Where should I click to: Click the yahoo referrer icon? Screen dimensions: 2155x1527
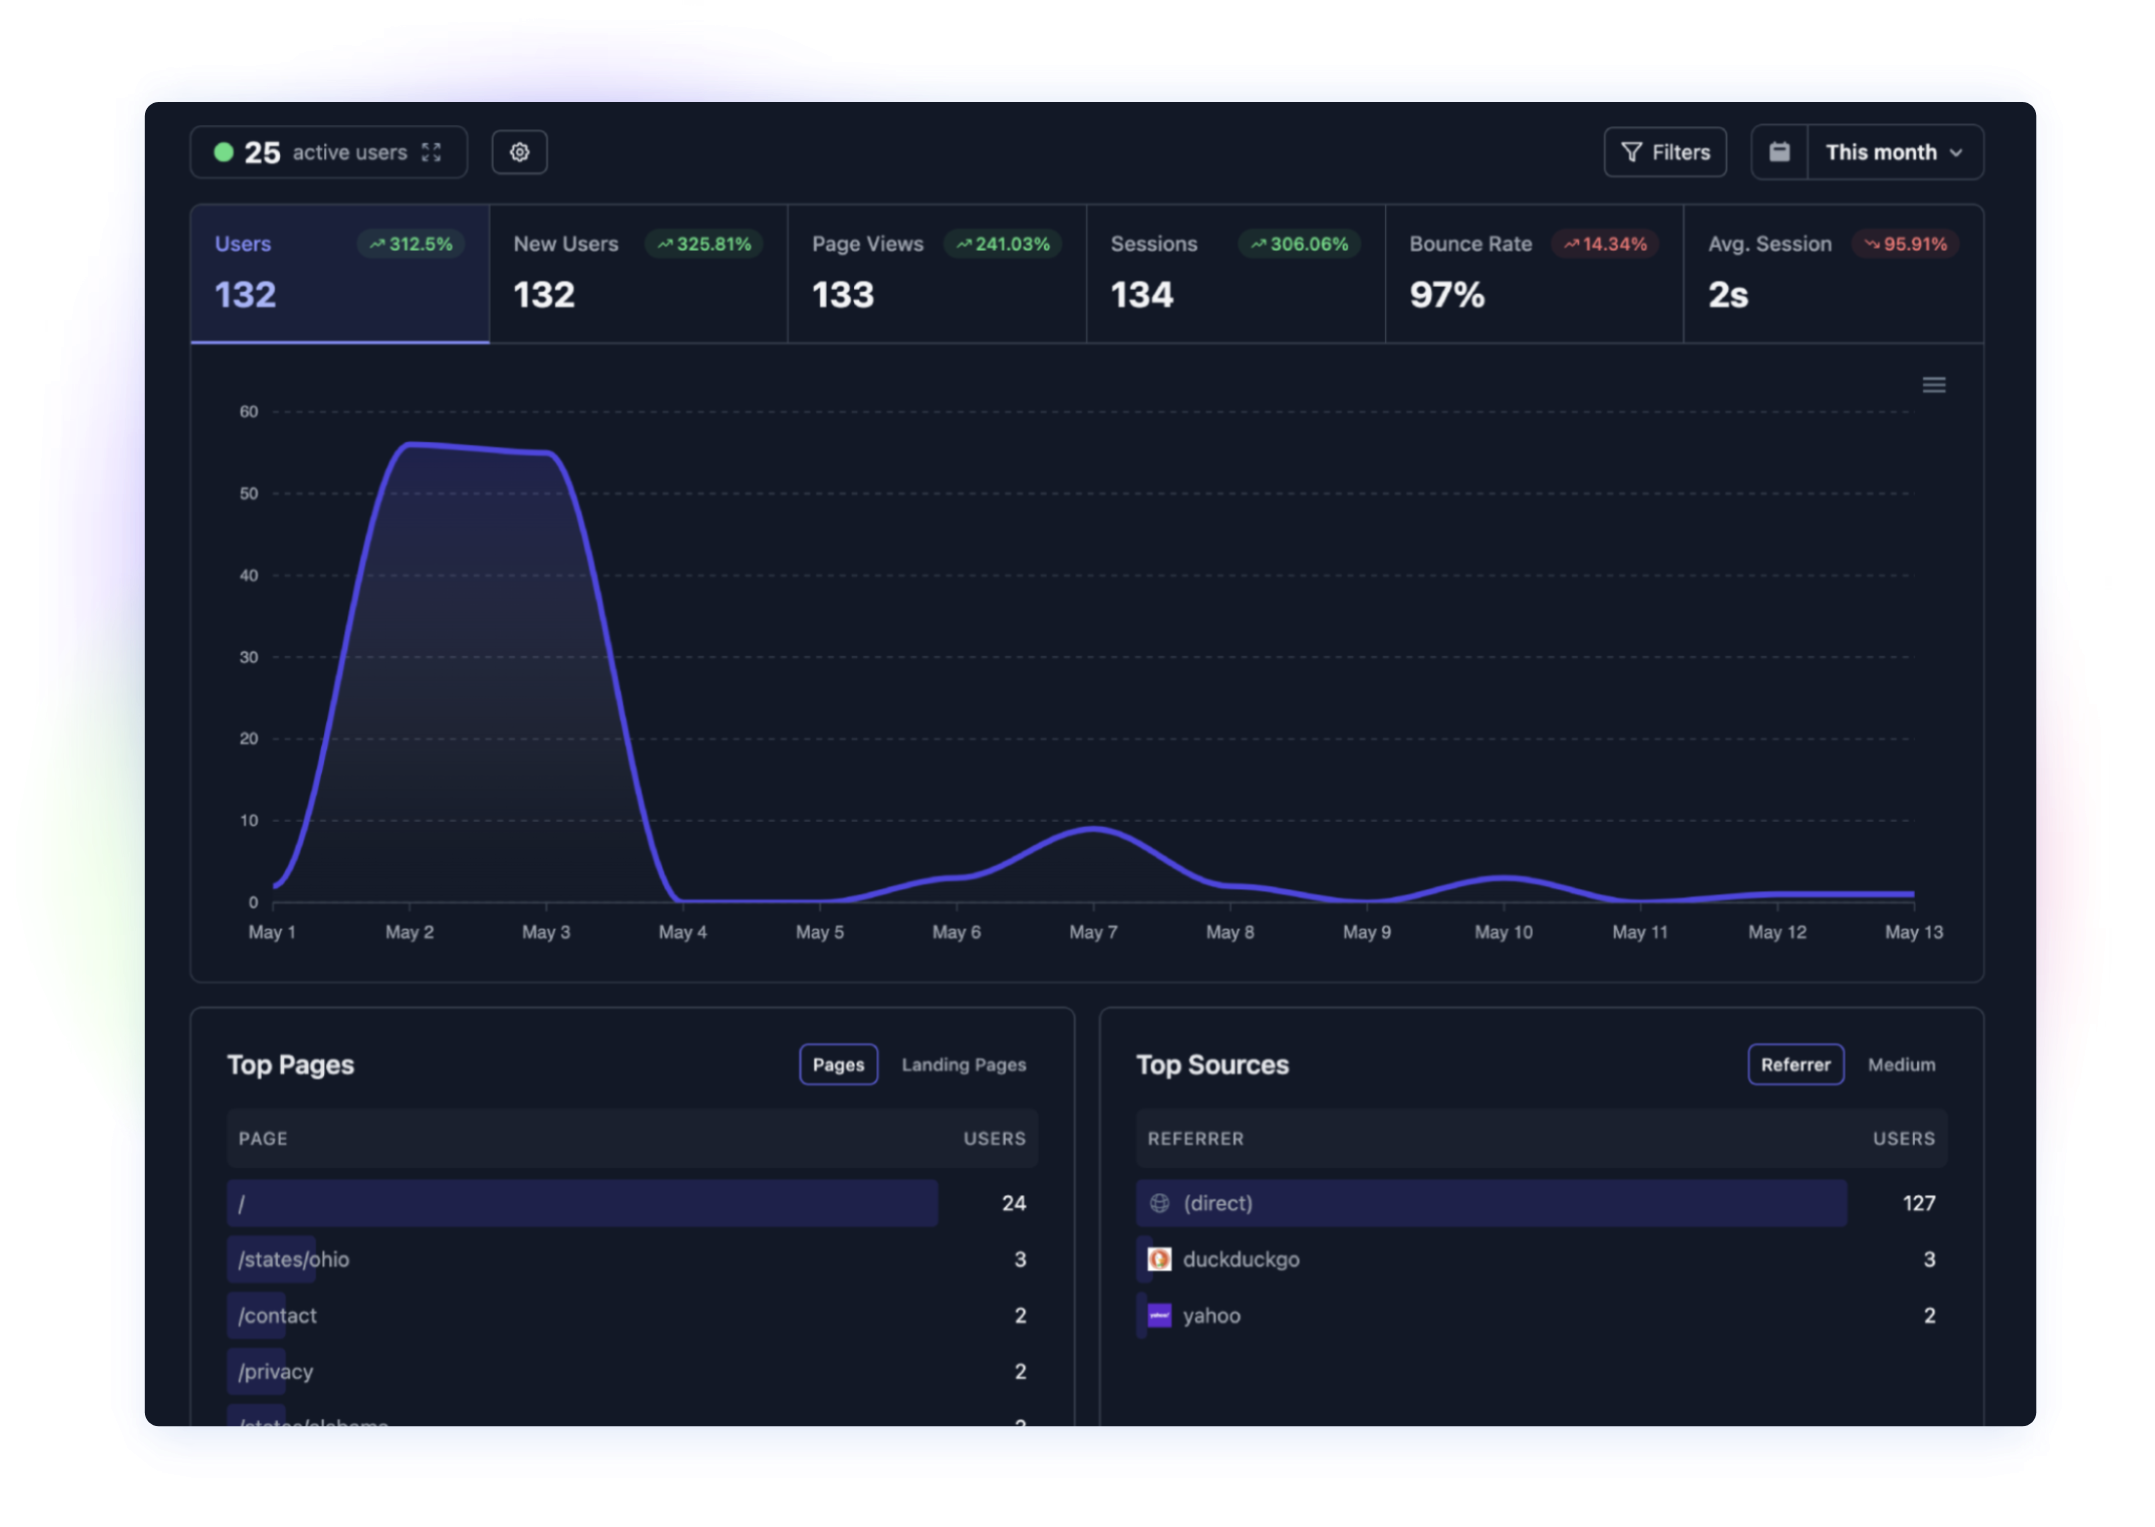(x=1159, y=1315)
